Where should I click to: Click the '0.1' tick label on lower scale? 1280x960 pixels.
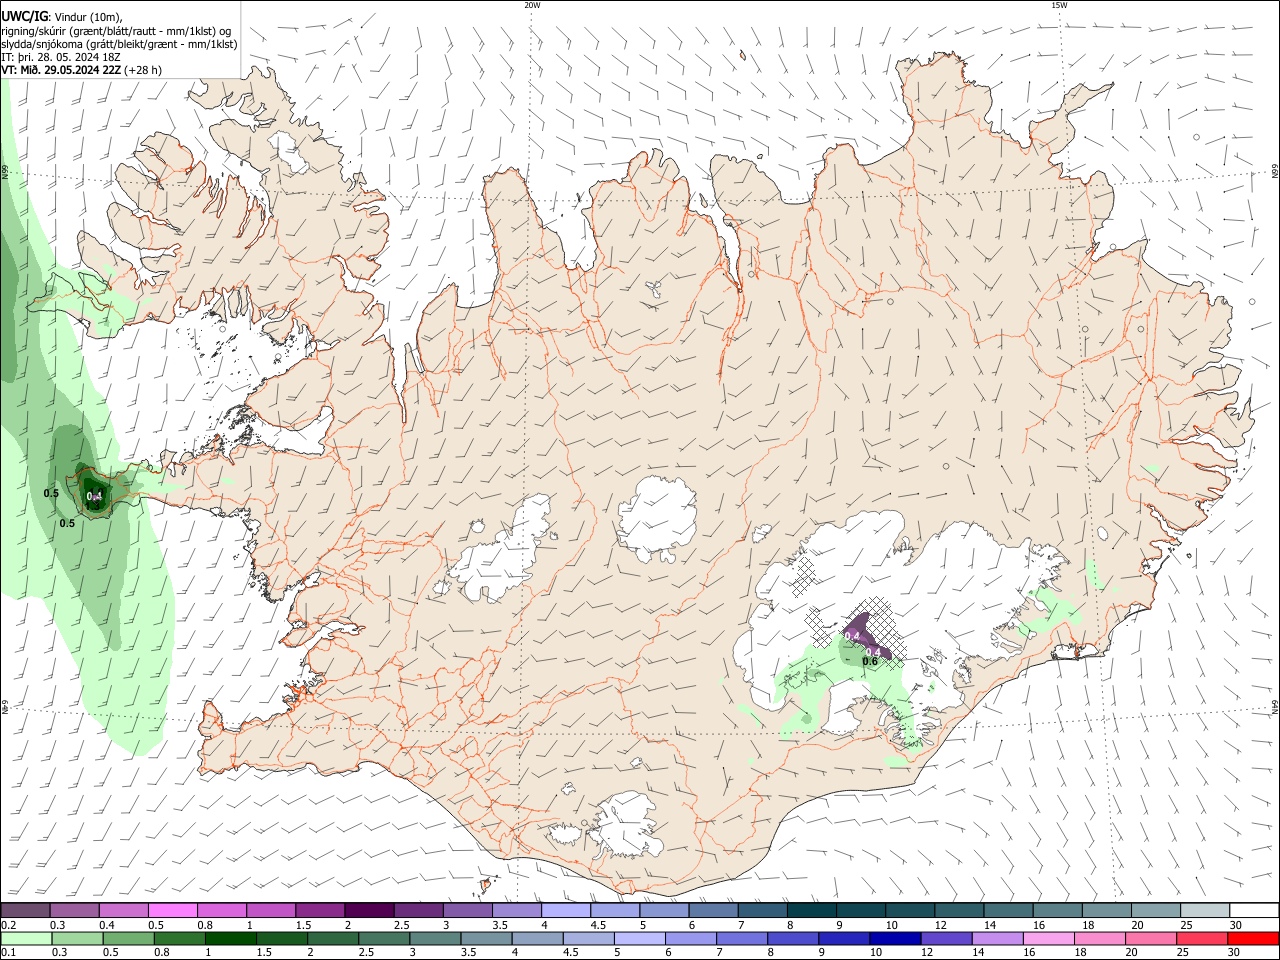coord(8,953)
